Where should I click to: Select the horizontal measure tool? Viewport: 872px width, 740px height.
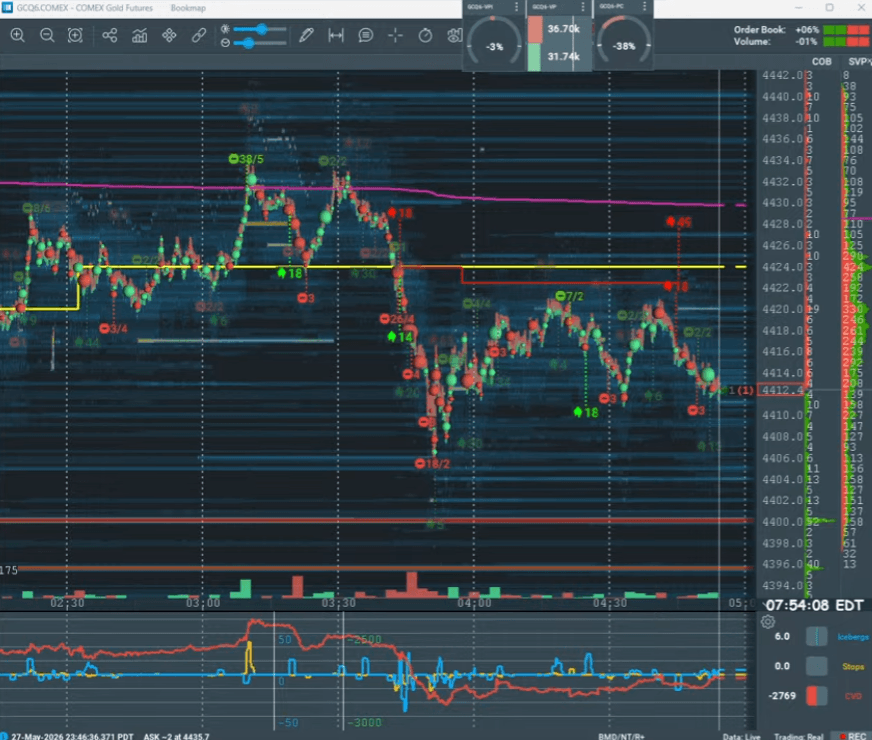(336, 36)
